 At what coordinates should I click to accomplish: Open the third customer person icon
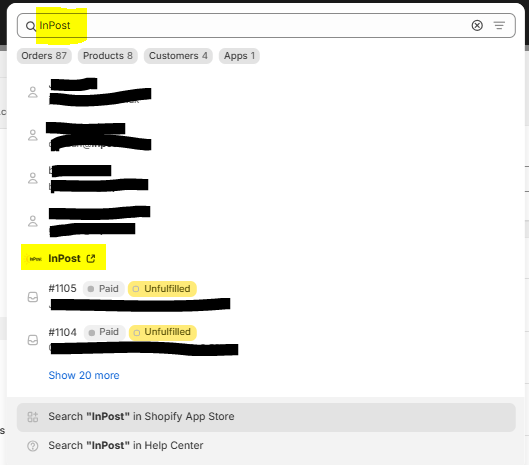33,178
